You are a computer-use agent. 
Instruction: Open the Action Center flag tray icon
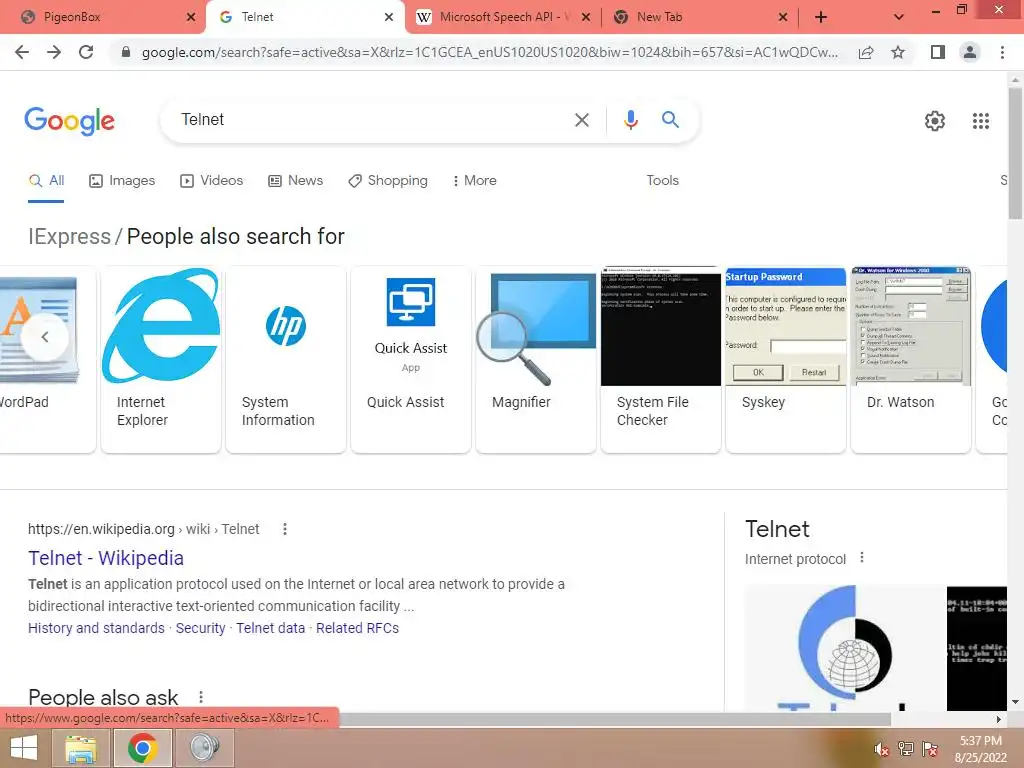tap(930, 749)
